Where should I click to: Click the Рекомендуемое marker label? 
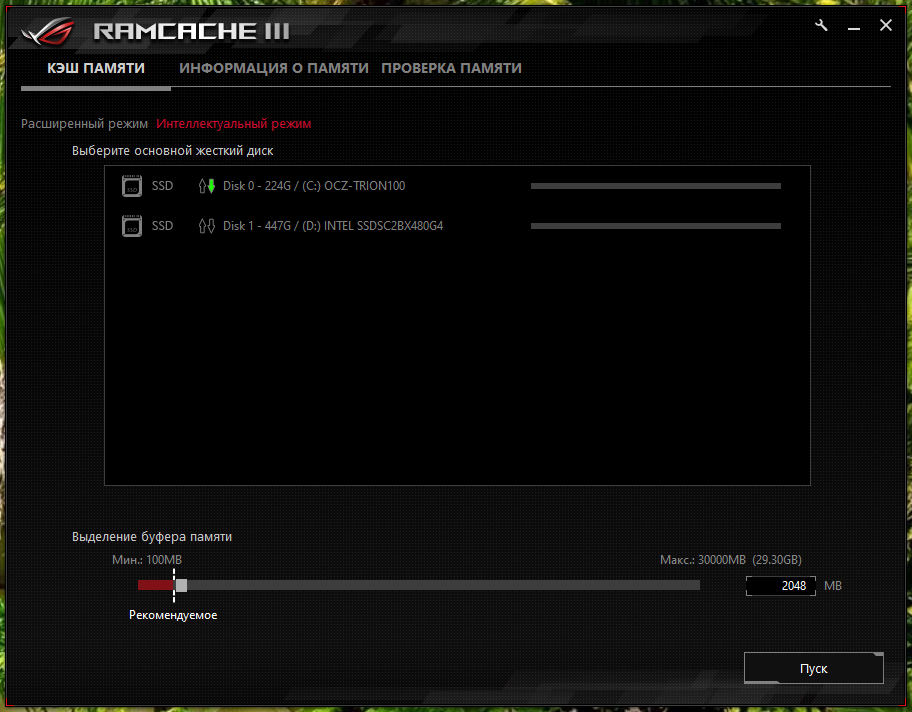[173, 615]
